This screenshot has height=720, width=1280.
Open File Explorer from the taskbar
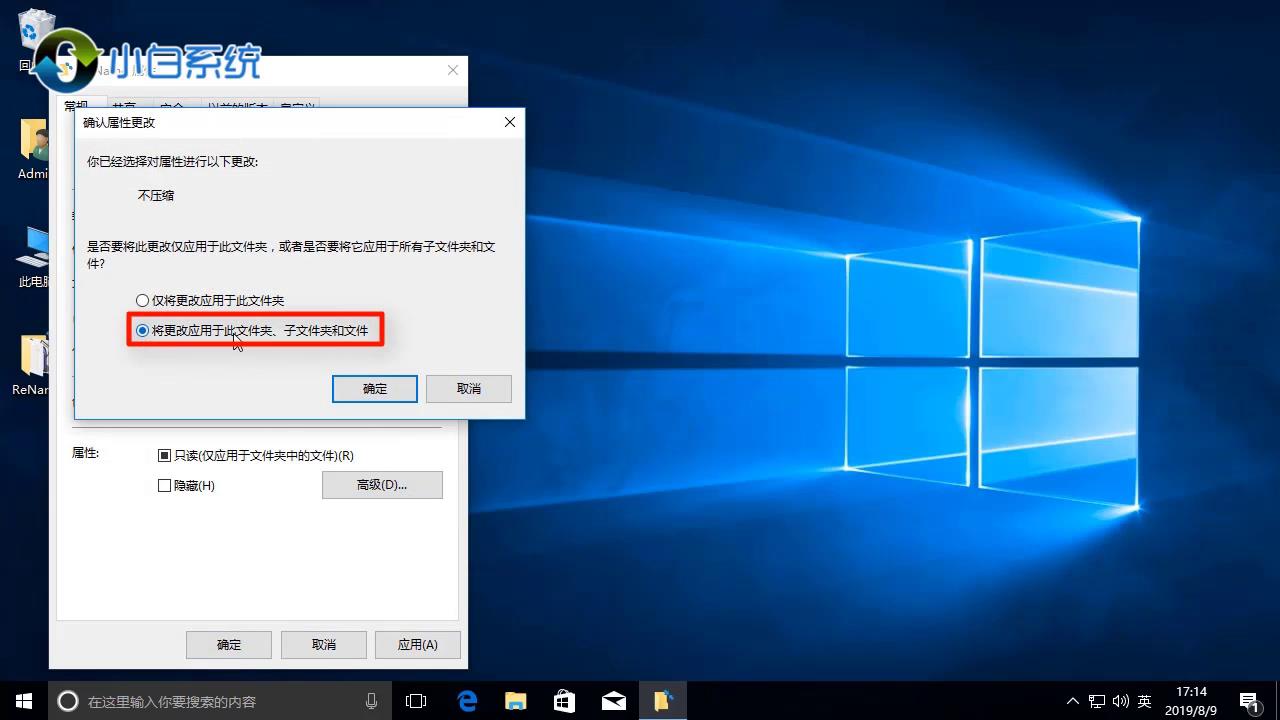click(515, 700)
